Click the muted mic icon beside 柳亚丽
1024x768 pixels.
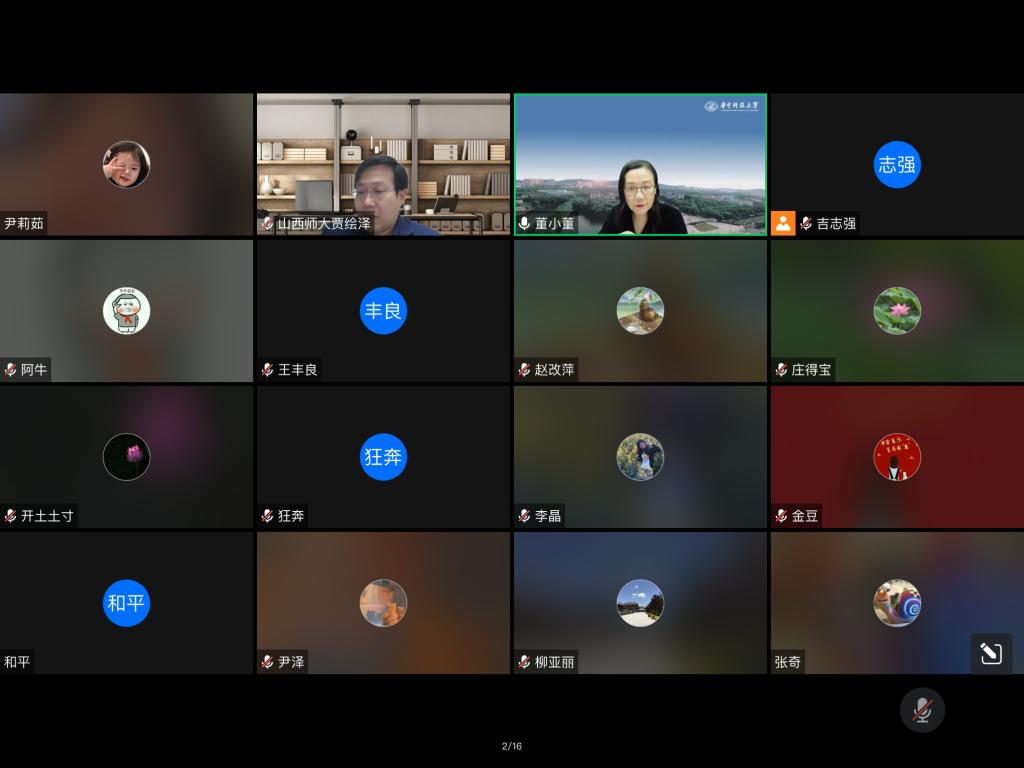524,662
